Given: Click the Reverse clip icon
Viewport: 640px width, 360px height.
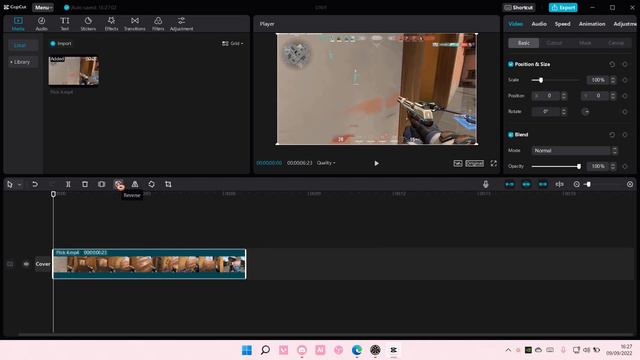Looking at the screenshot, I should click(118, 184).
